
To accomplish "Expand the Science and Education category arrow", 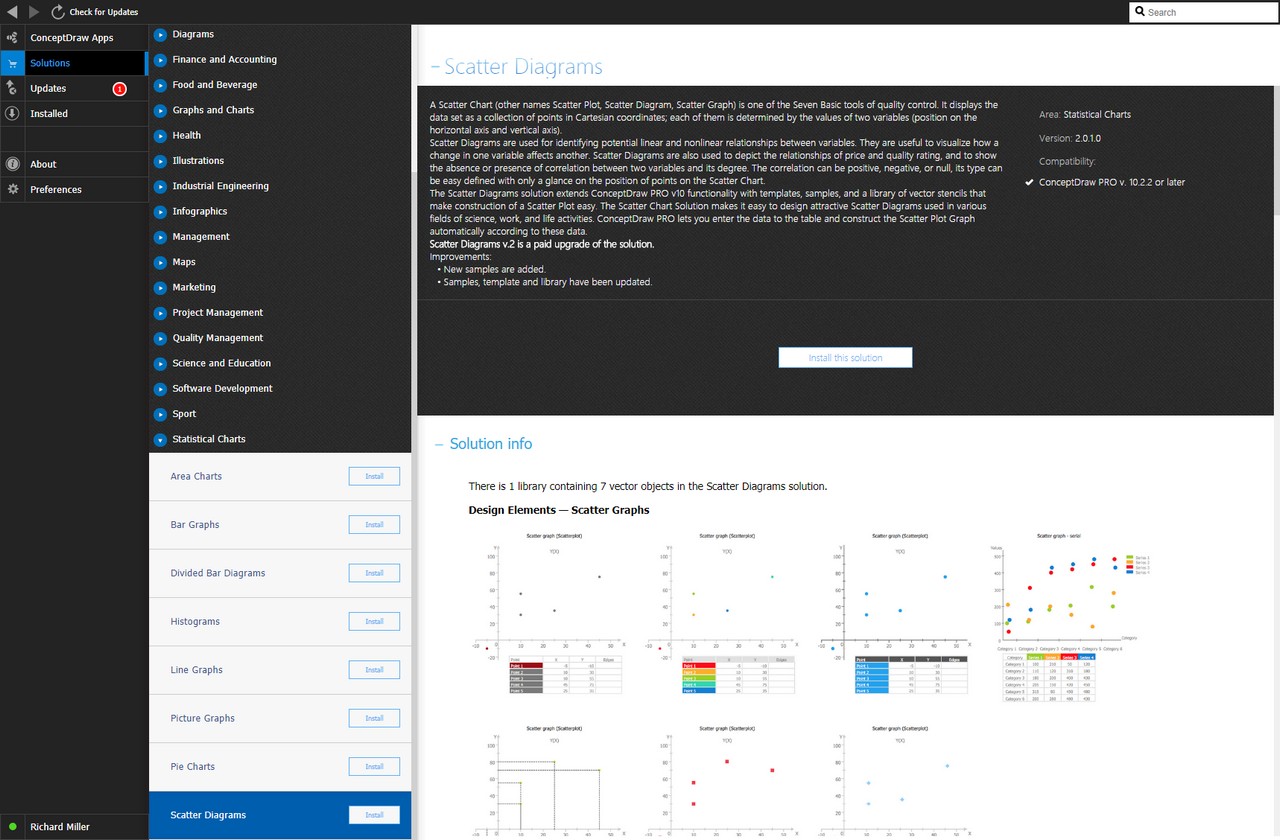I will [x=160, y=363].
